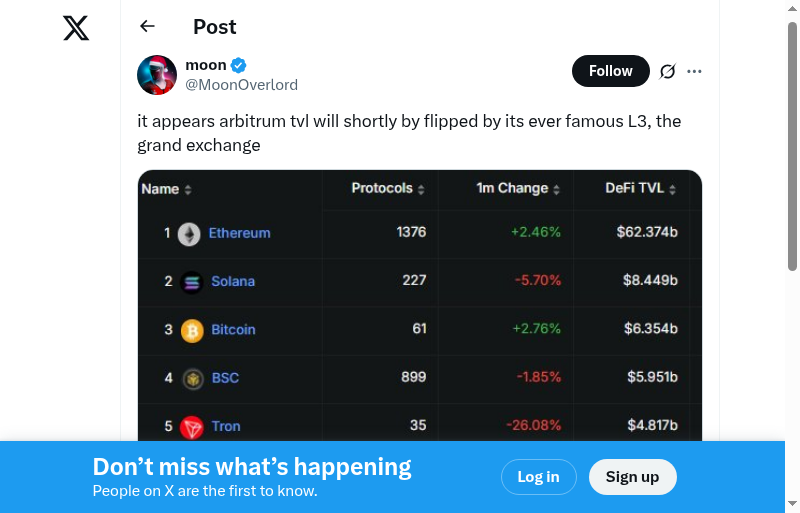
Task: Open moon's profile avatar
Action: tap(157, 75)
